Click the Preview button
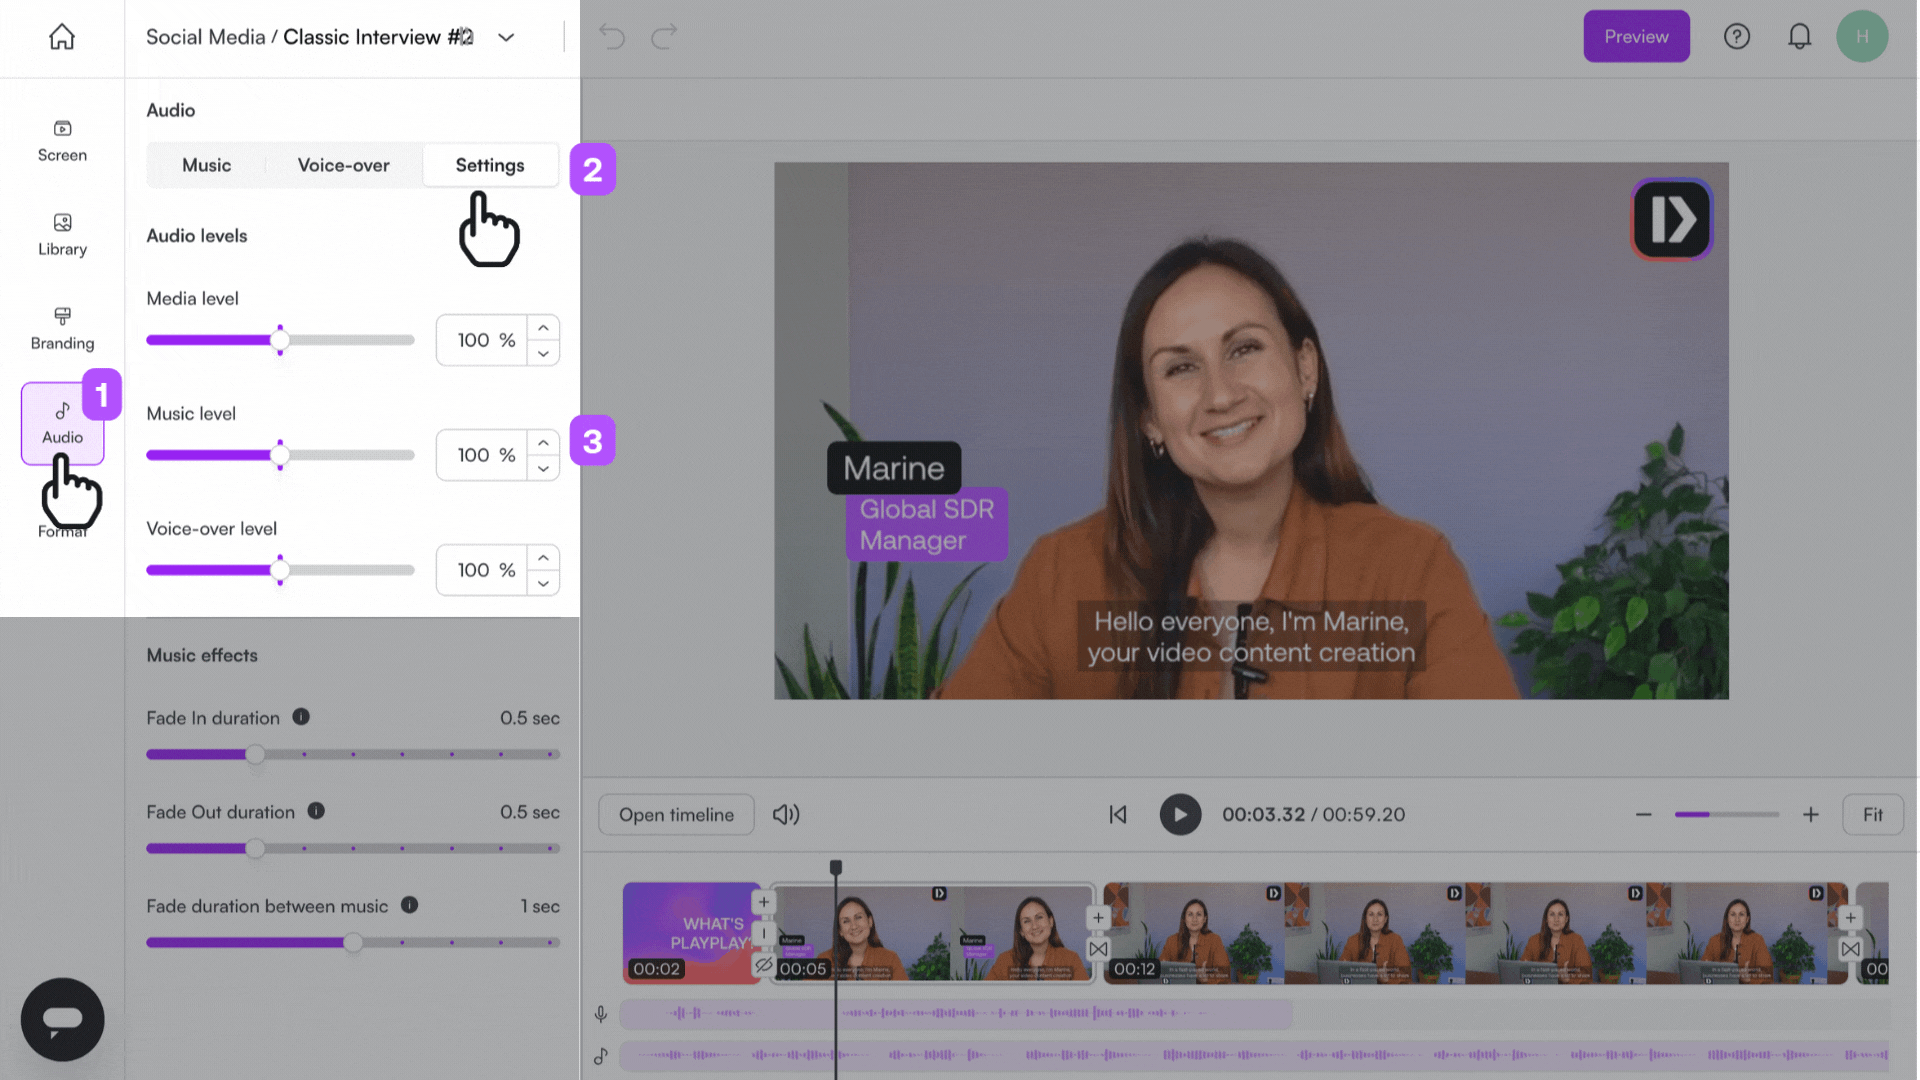 coord(1636,36)
